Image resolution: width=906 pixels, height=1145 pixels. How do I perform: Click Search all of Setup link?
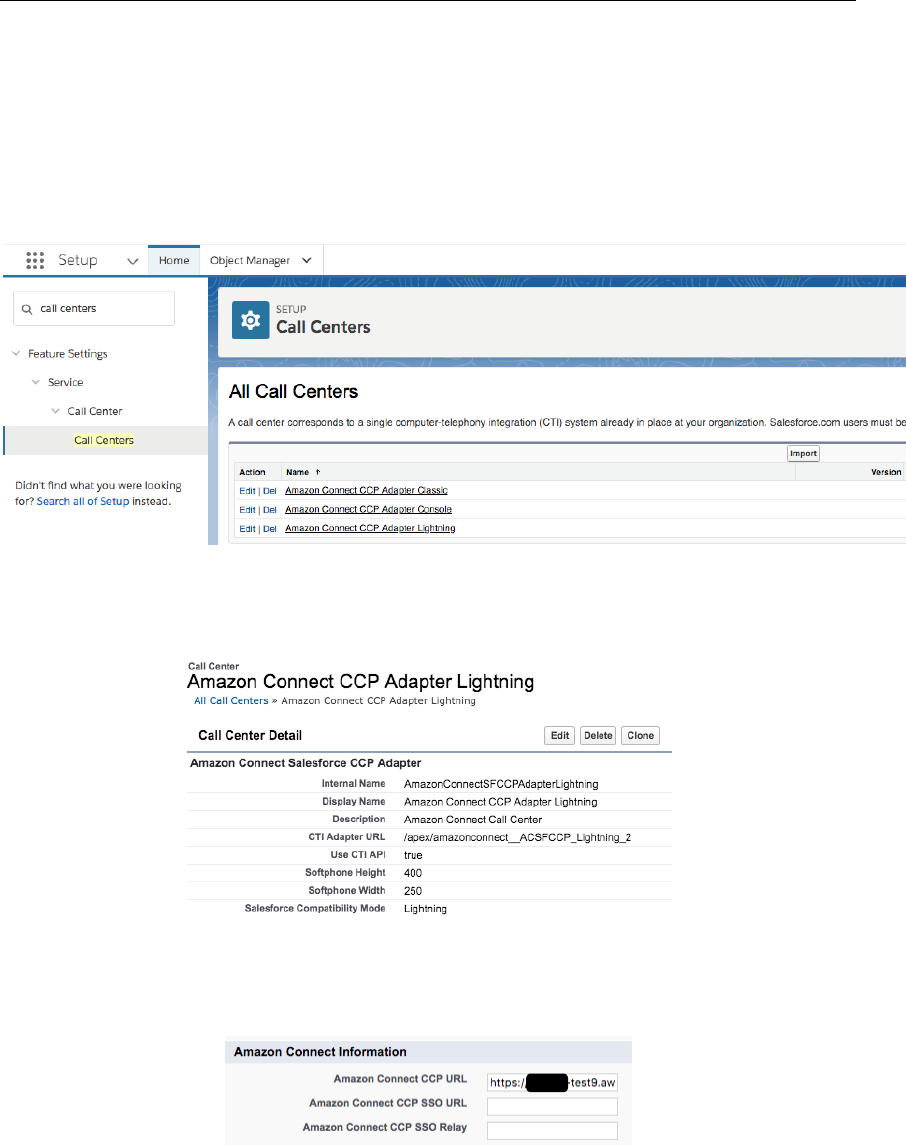83,502
